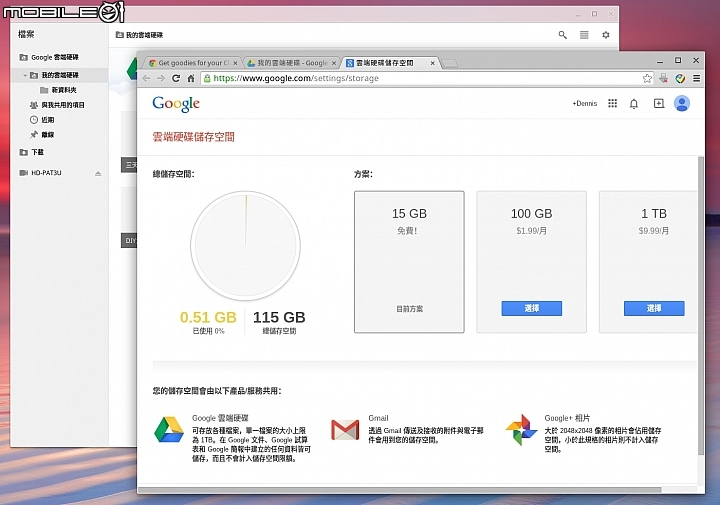Click the Chrome home button

point(191,79)
